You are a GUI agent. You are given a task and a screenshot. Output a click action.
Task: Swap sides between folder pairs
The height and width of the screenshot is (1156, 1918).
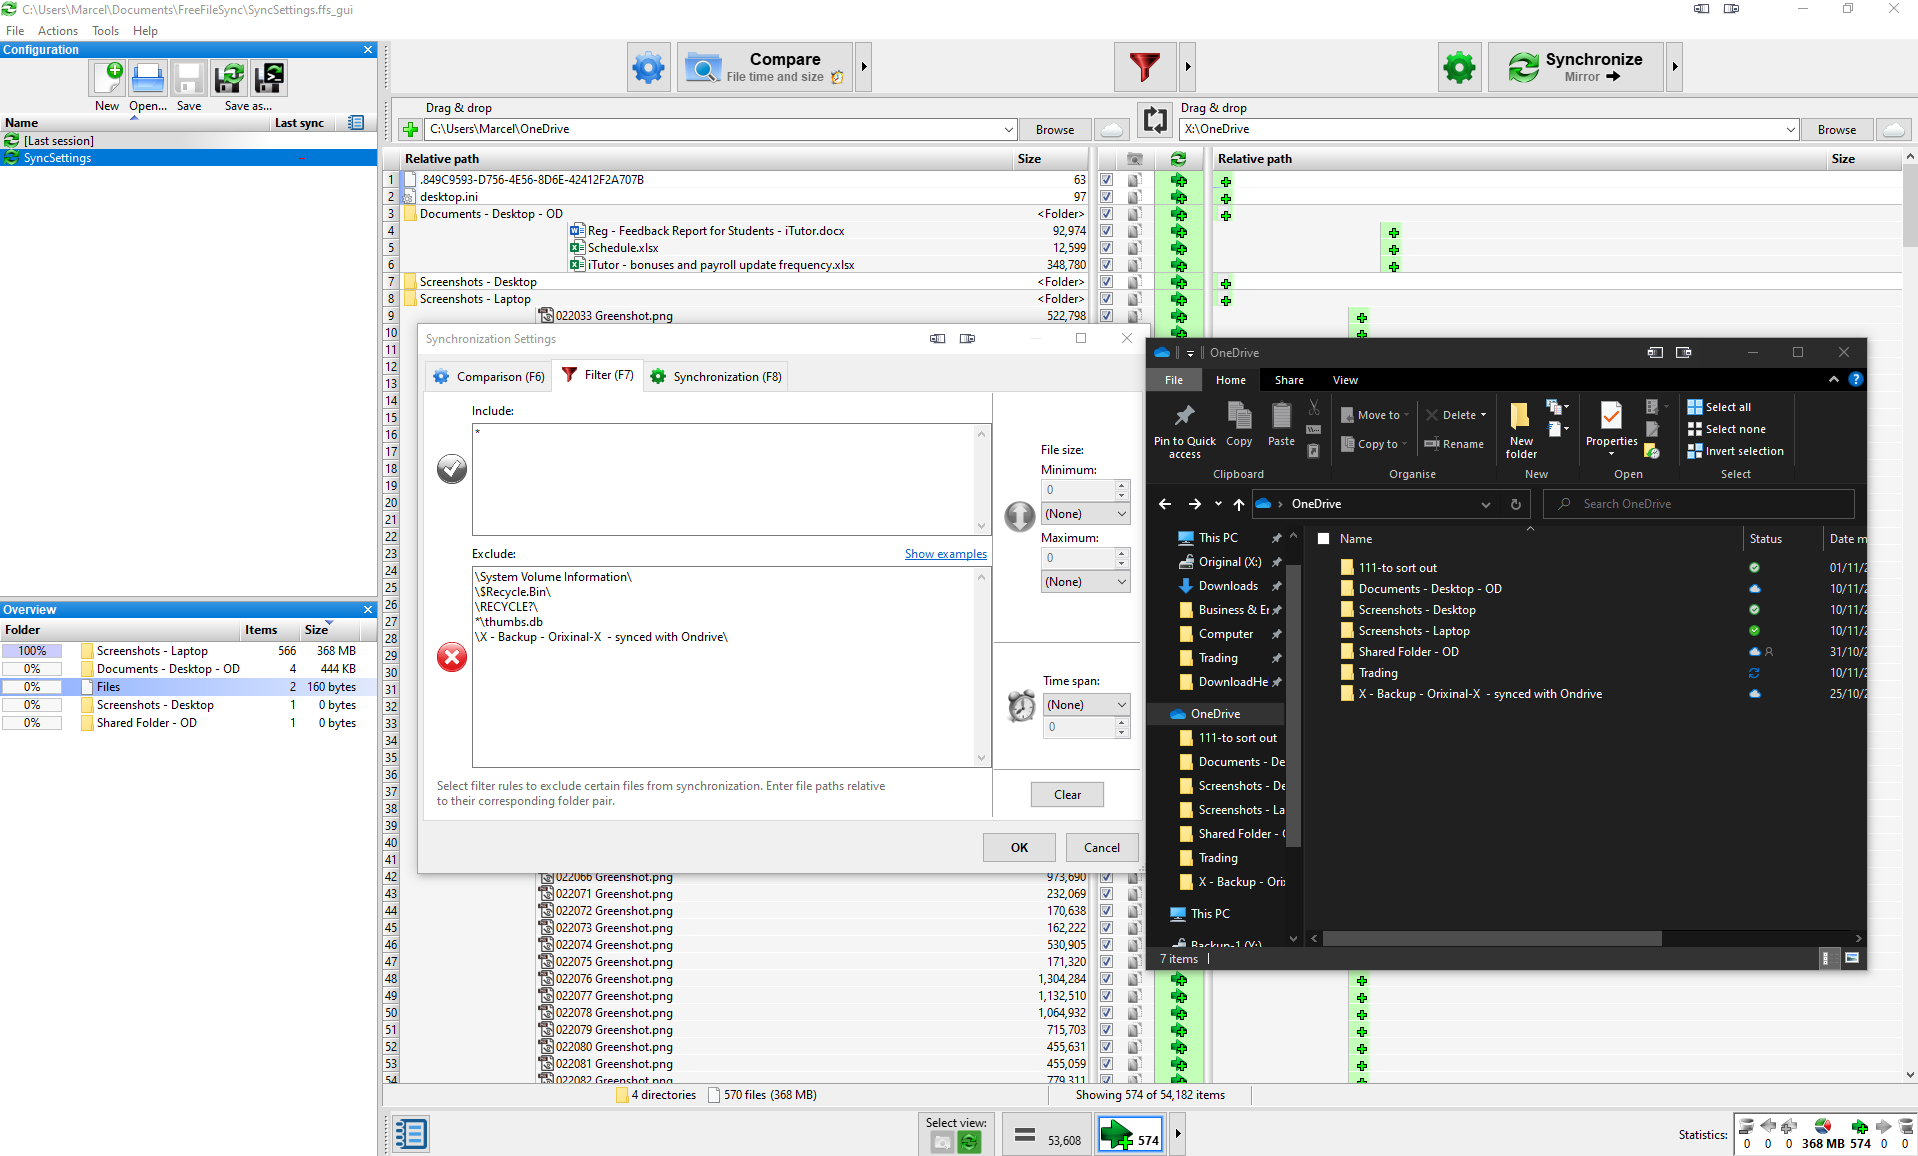click(1155, 120)
